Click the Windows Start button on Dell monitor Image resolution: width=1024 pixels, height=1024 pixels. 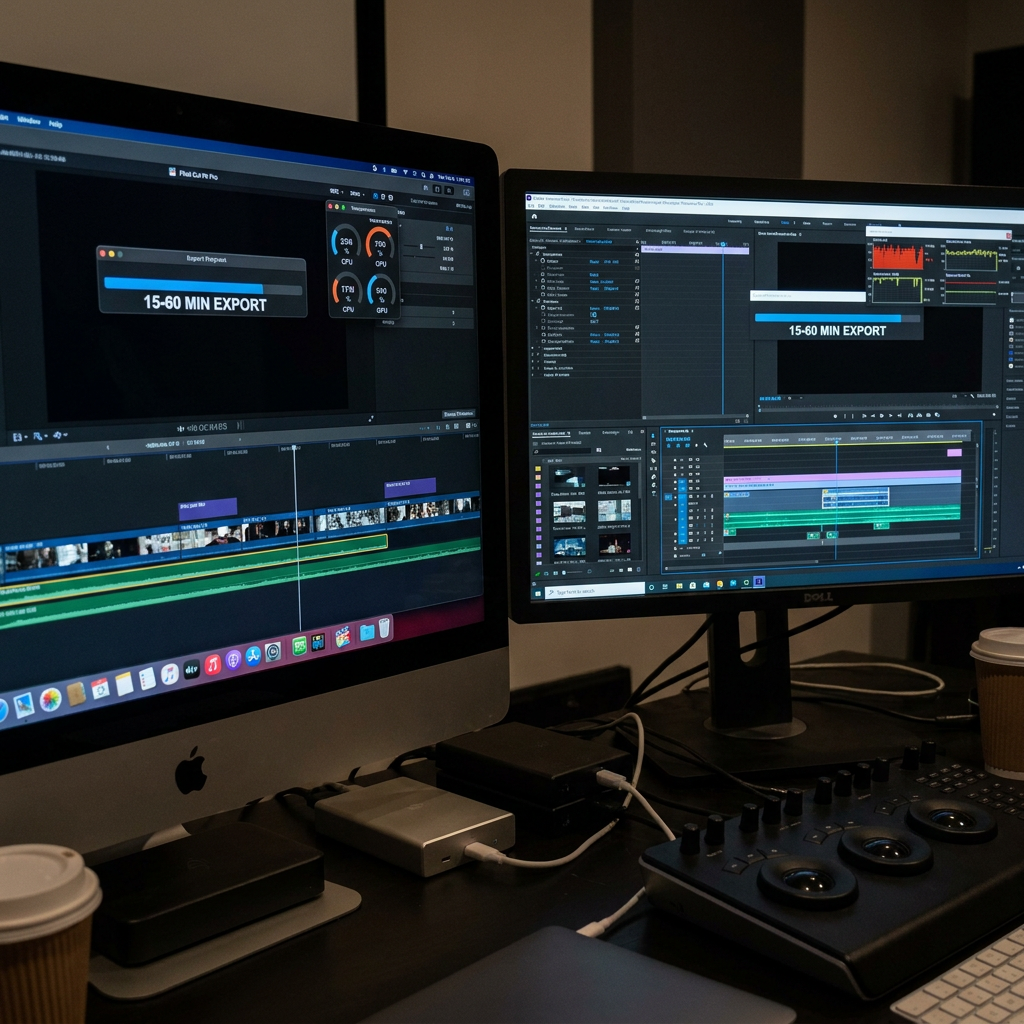coord(537,593)
